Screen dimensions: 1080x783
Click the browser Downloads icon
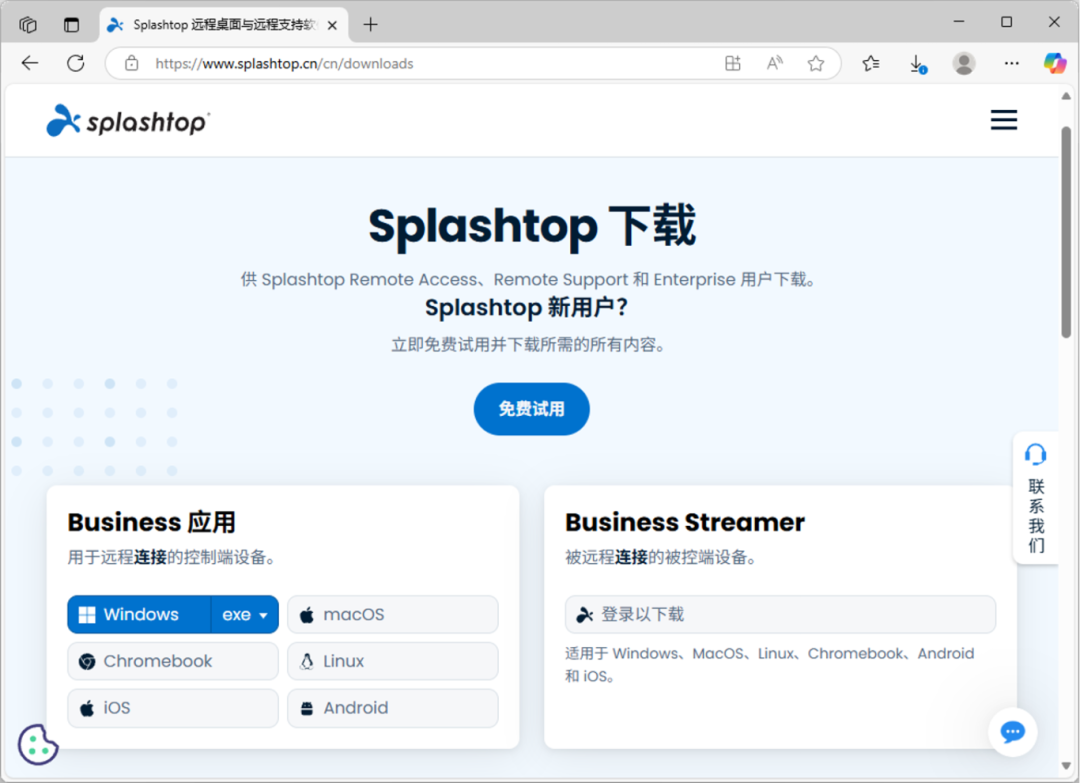point(916,64)
